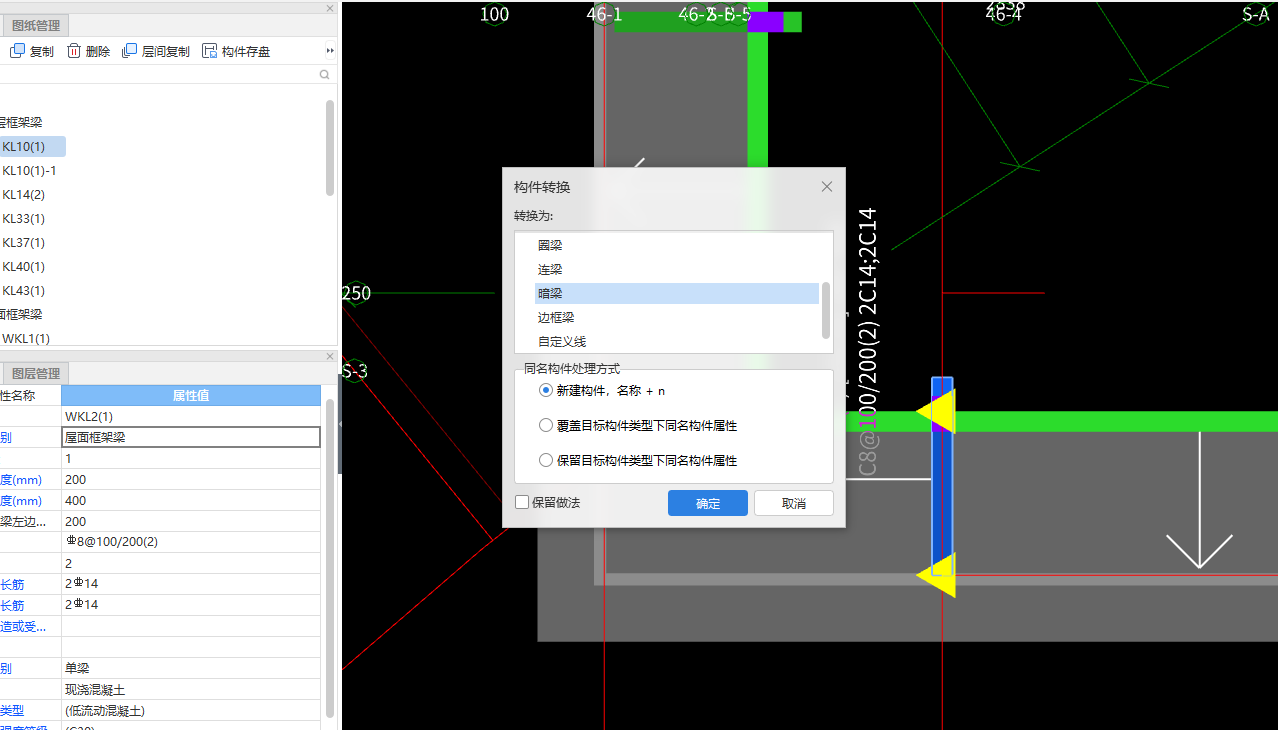
Task: Click the 确定 button
Action: click(x=708, y=503)
